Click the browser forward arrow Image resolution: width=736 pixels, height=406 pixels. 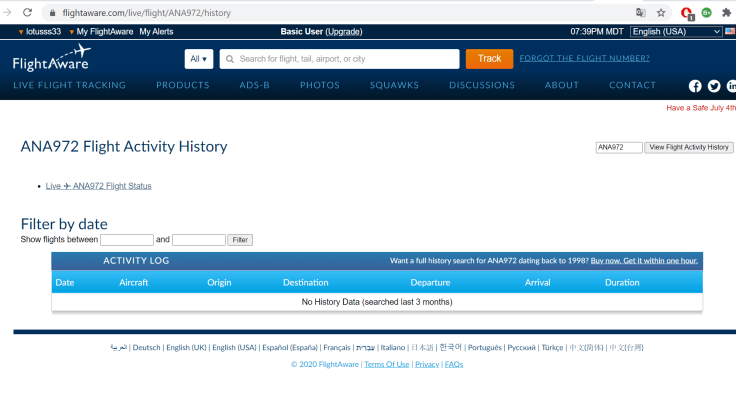tap(7, 13)
